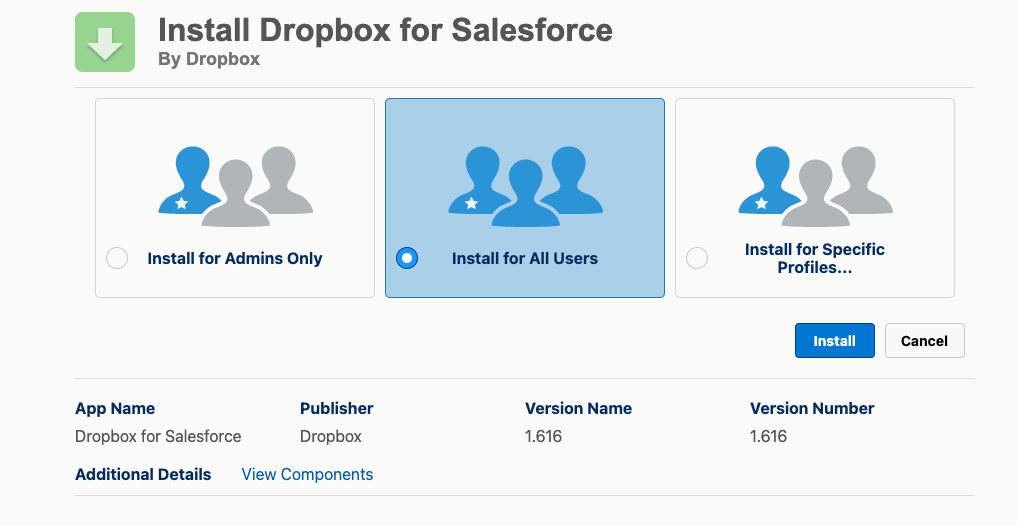Click the All Users blue group icon
The height and width of the screenshot is (526, 1017).
525,186
